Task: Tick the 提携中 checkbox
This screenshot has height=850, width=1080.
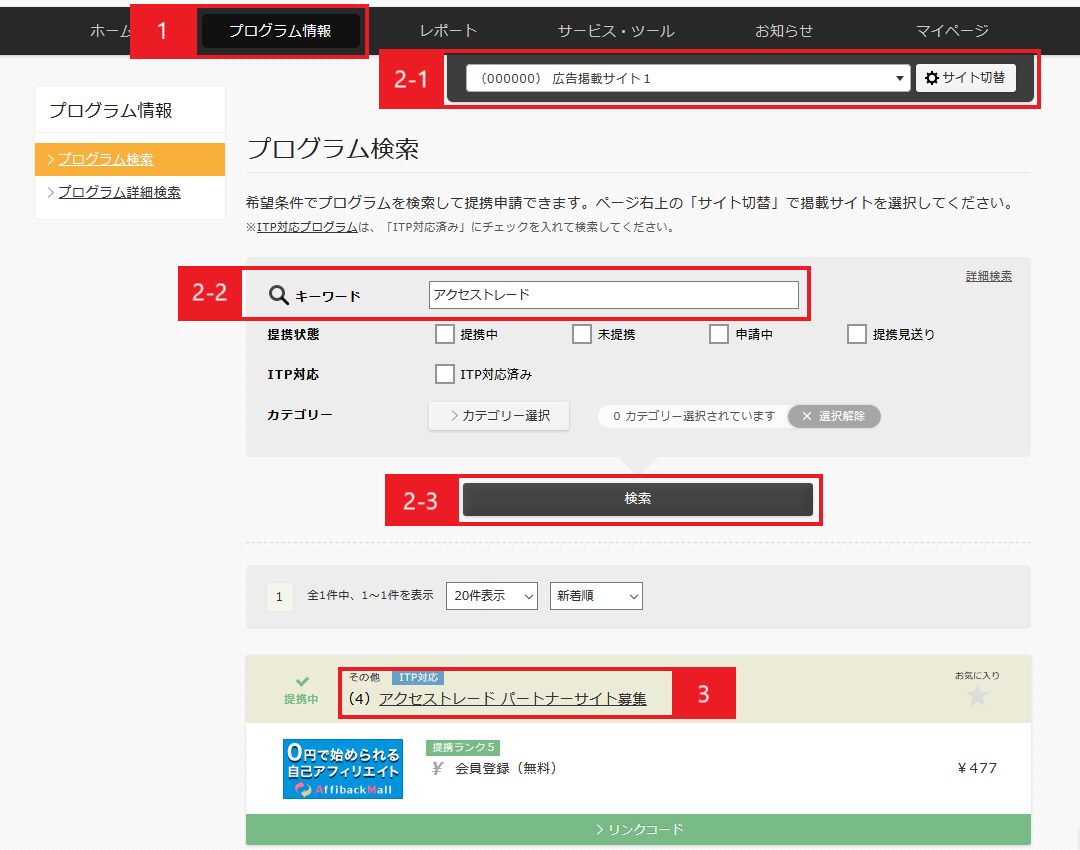Action: click(445, 334)
